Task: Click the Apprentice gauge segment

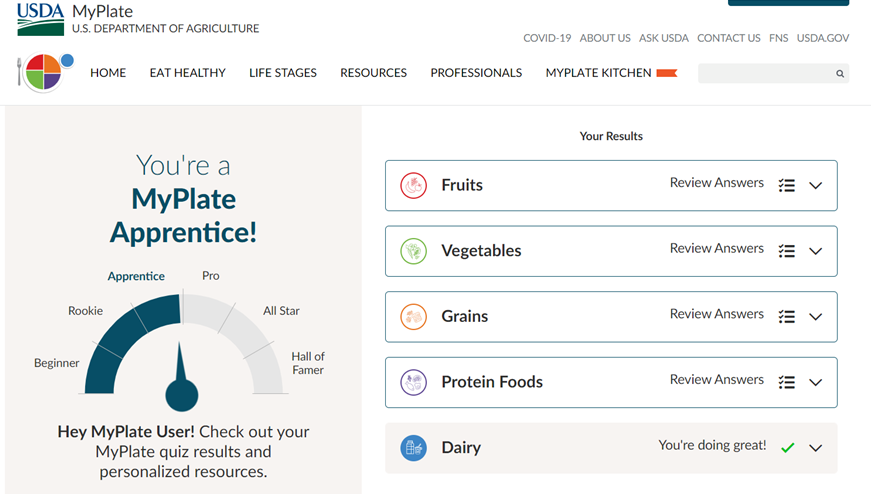Action: click(155, 313)
